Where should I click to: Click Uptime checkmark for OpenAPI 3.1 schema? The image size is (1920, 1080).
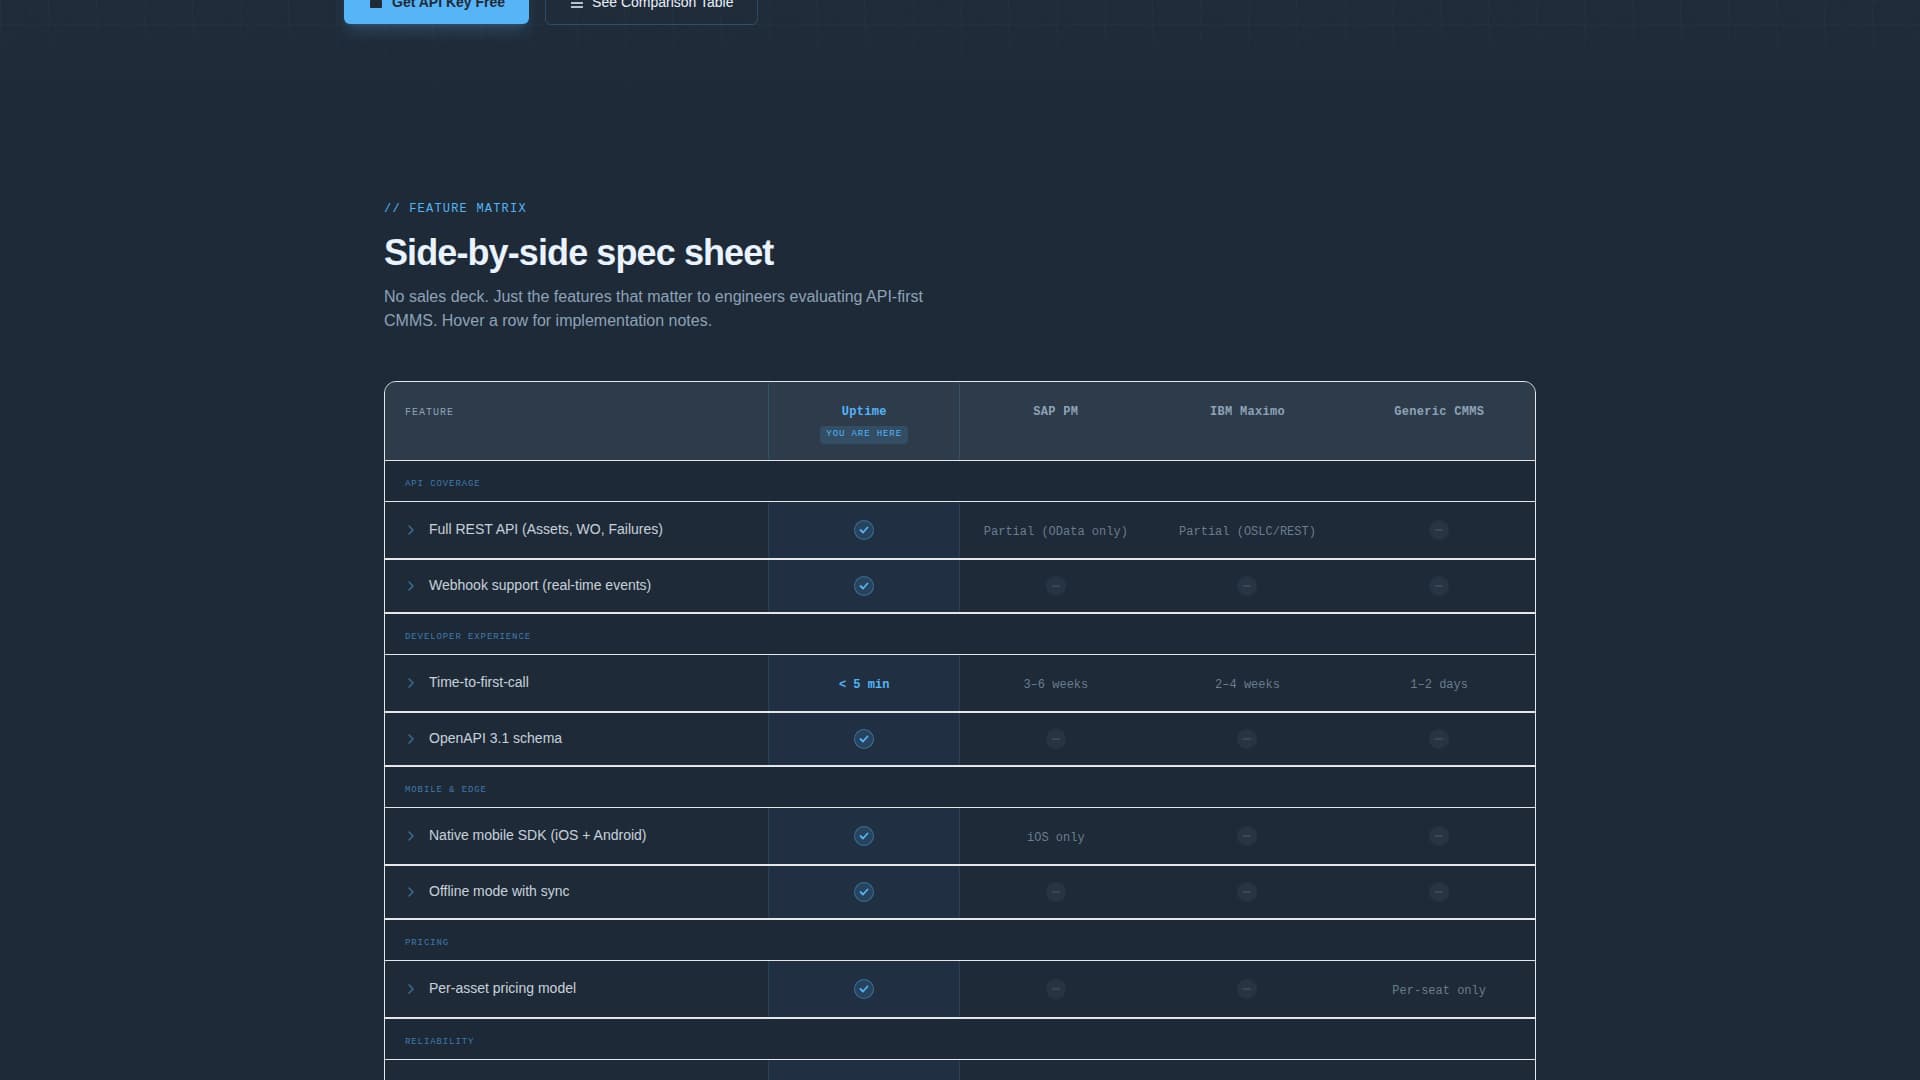[x=864, y=739]
